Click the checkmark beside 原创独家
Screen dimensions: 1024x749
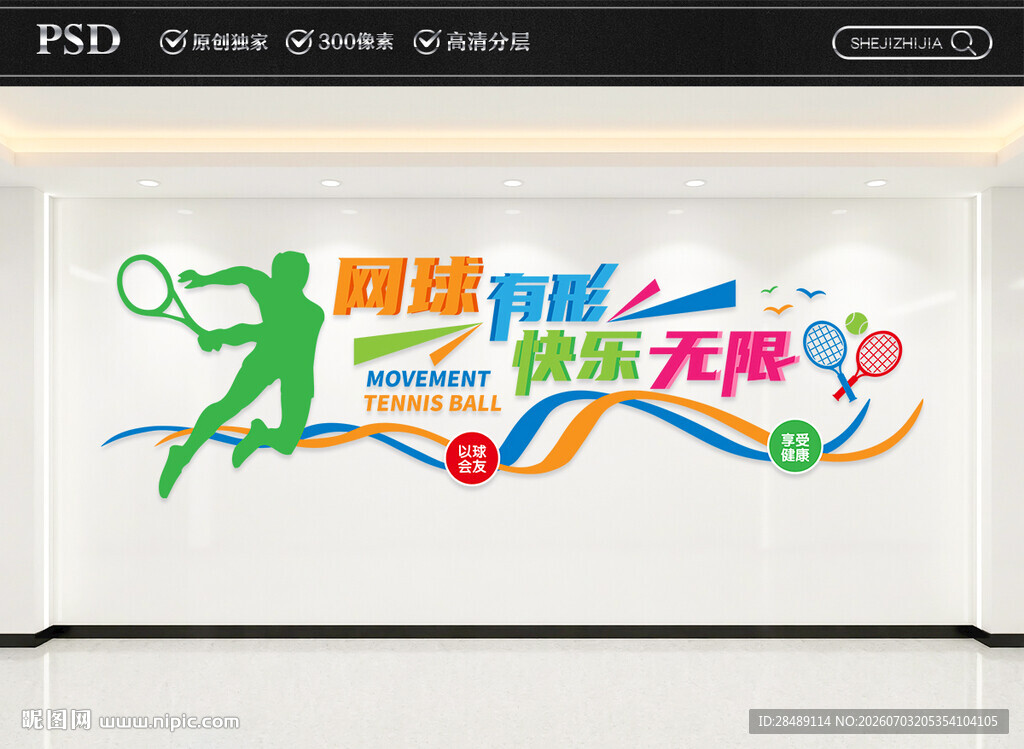(x=173, y=42)
